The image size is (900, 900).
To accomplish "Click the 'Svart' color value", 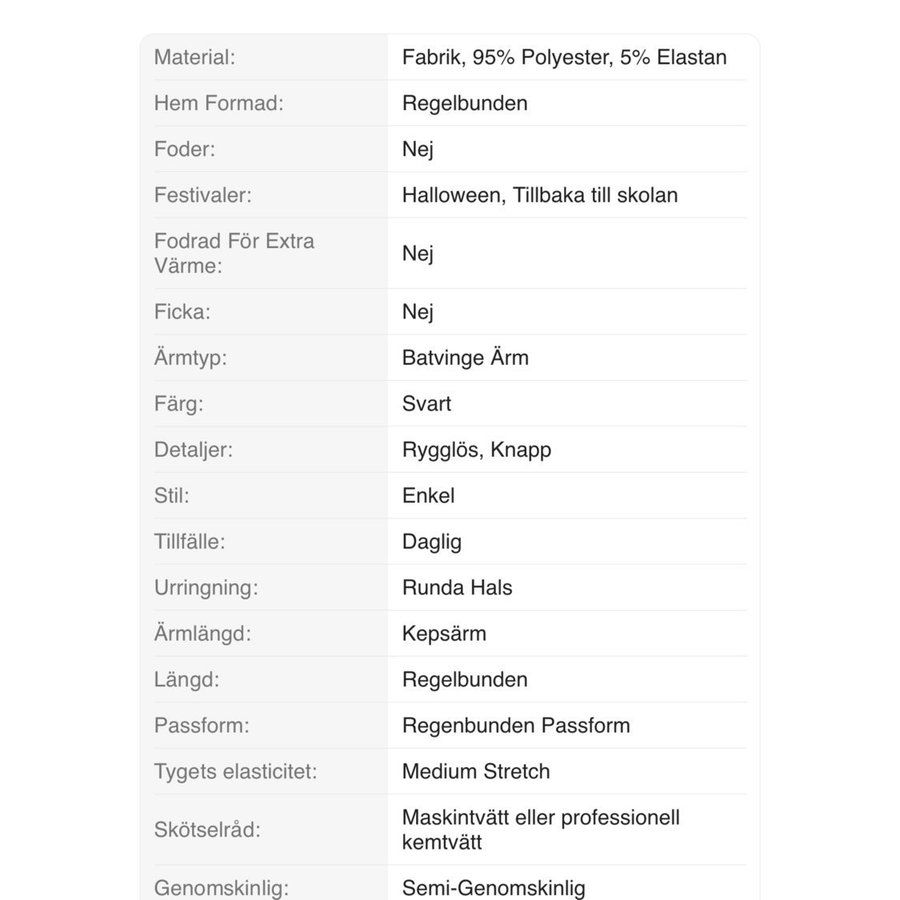I will [427, 404].
